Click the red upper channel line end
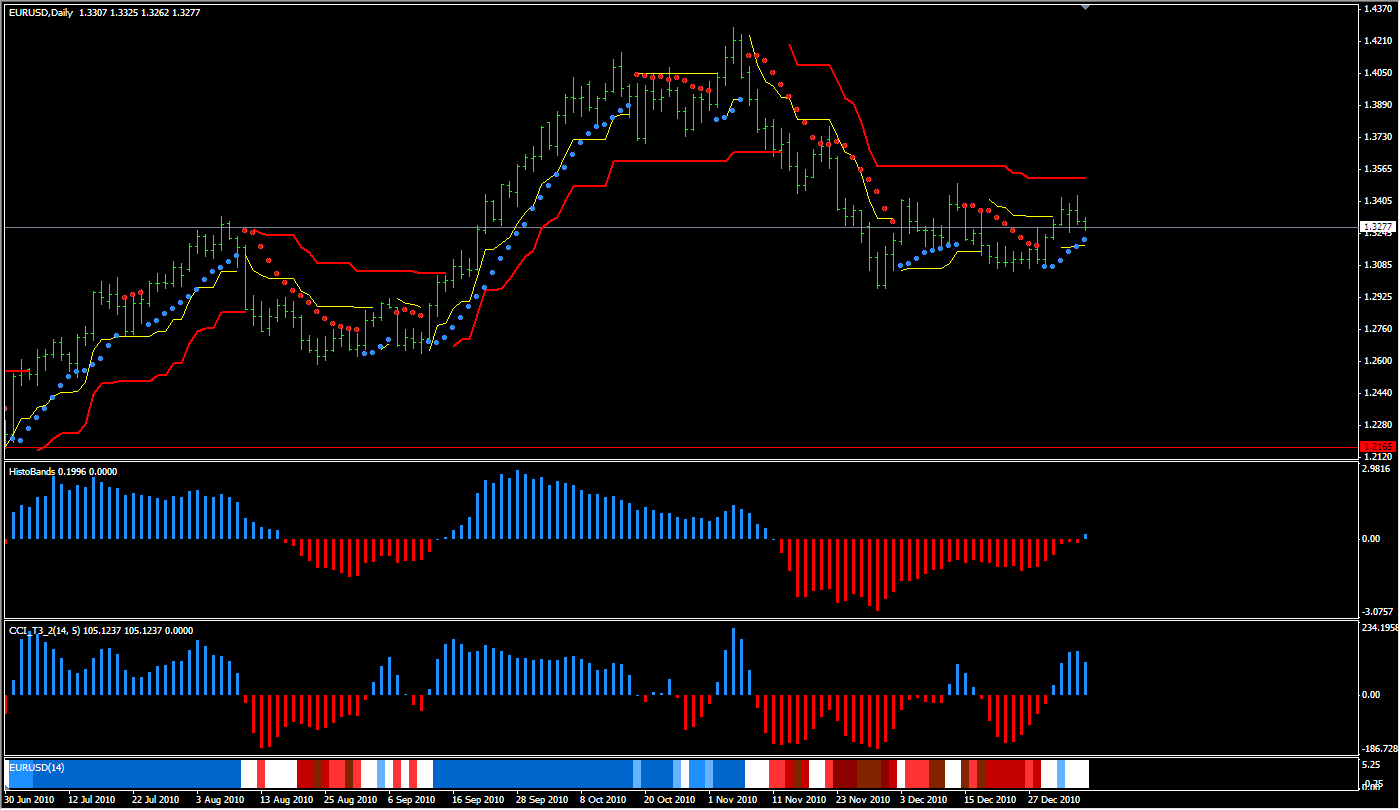The height and width of the screenshot is (810, 1400). pos(1083,178)
